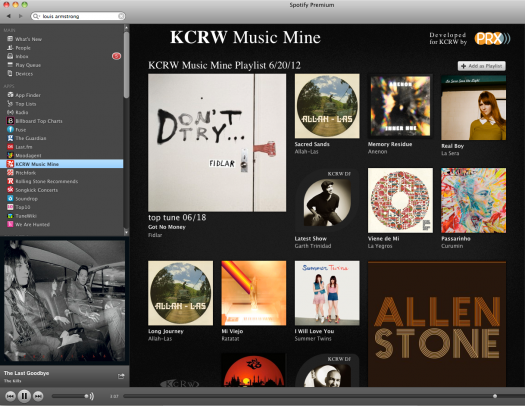525x406 pixels.
Task: Select the Last.fm app icon in sidebar
Action: [x=10, y=147]
